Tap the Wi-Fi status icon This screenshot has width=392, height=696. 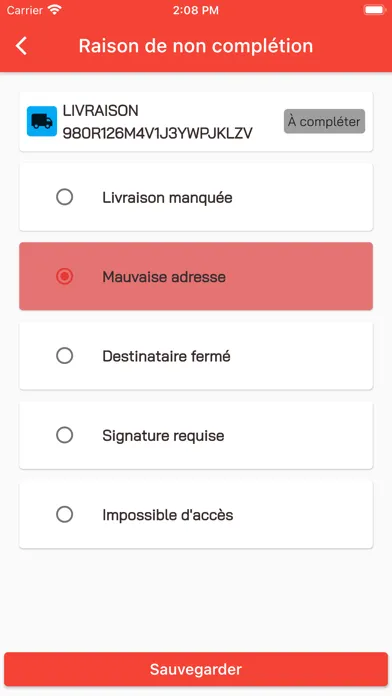pos(55,10)
